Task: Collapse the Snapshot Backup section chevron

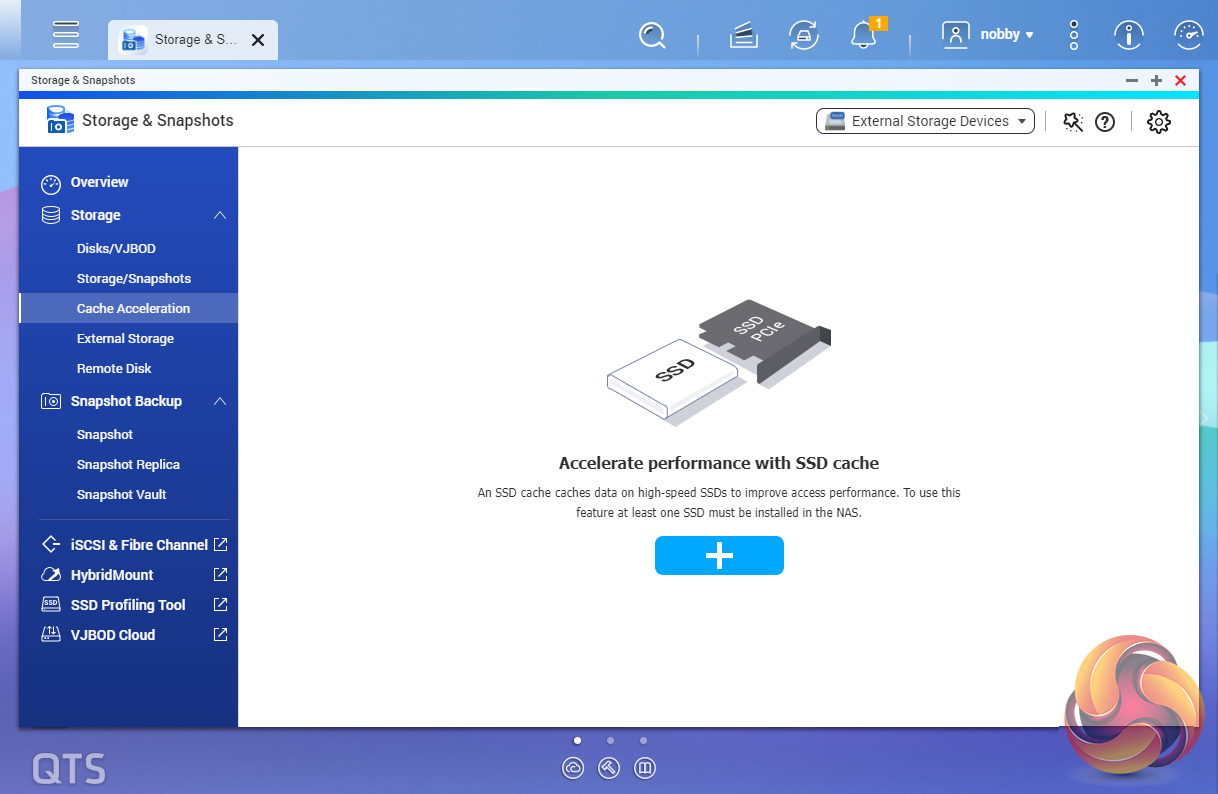Action: click(220, 401)
